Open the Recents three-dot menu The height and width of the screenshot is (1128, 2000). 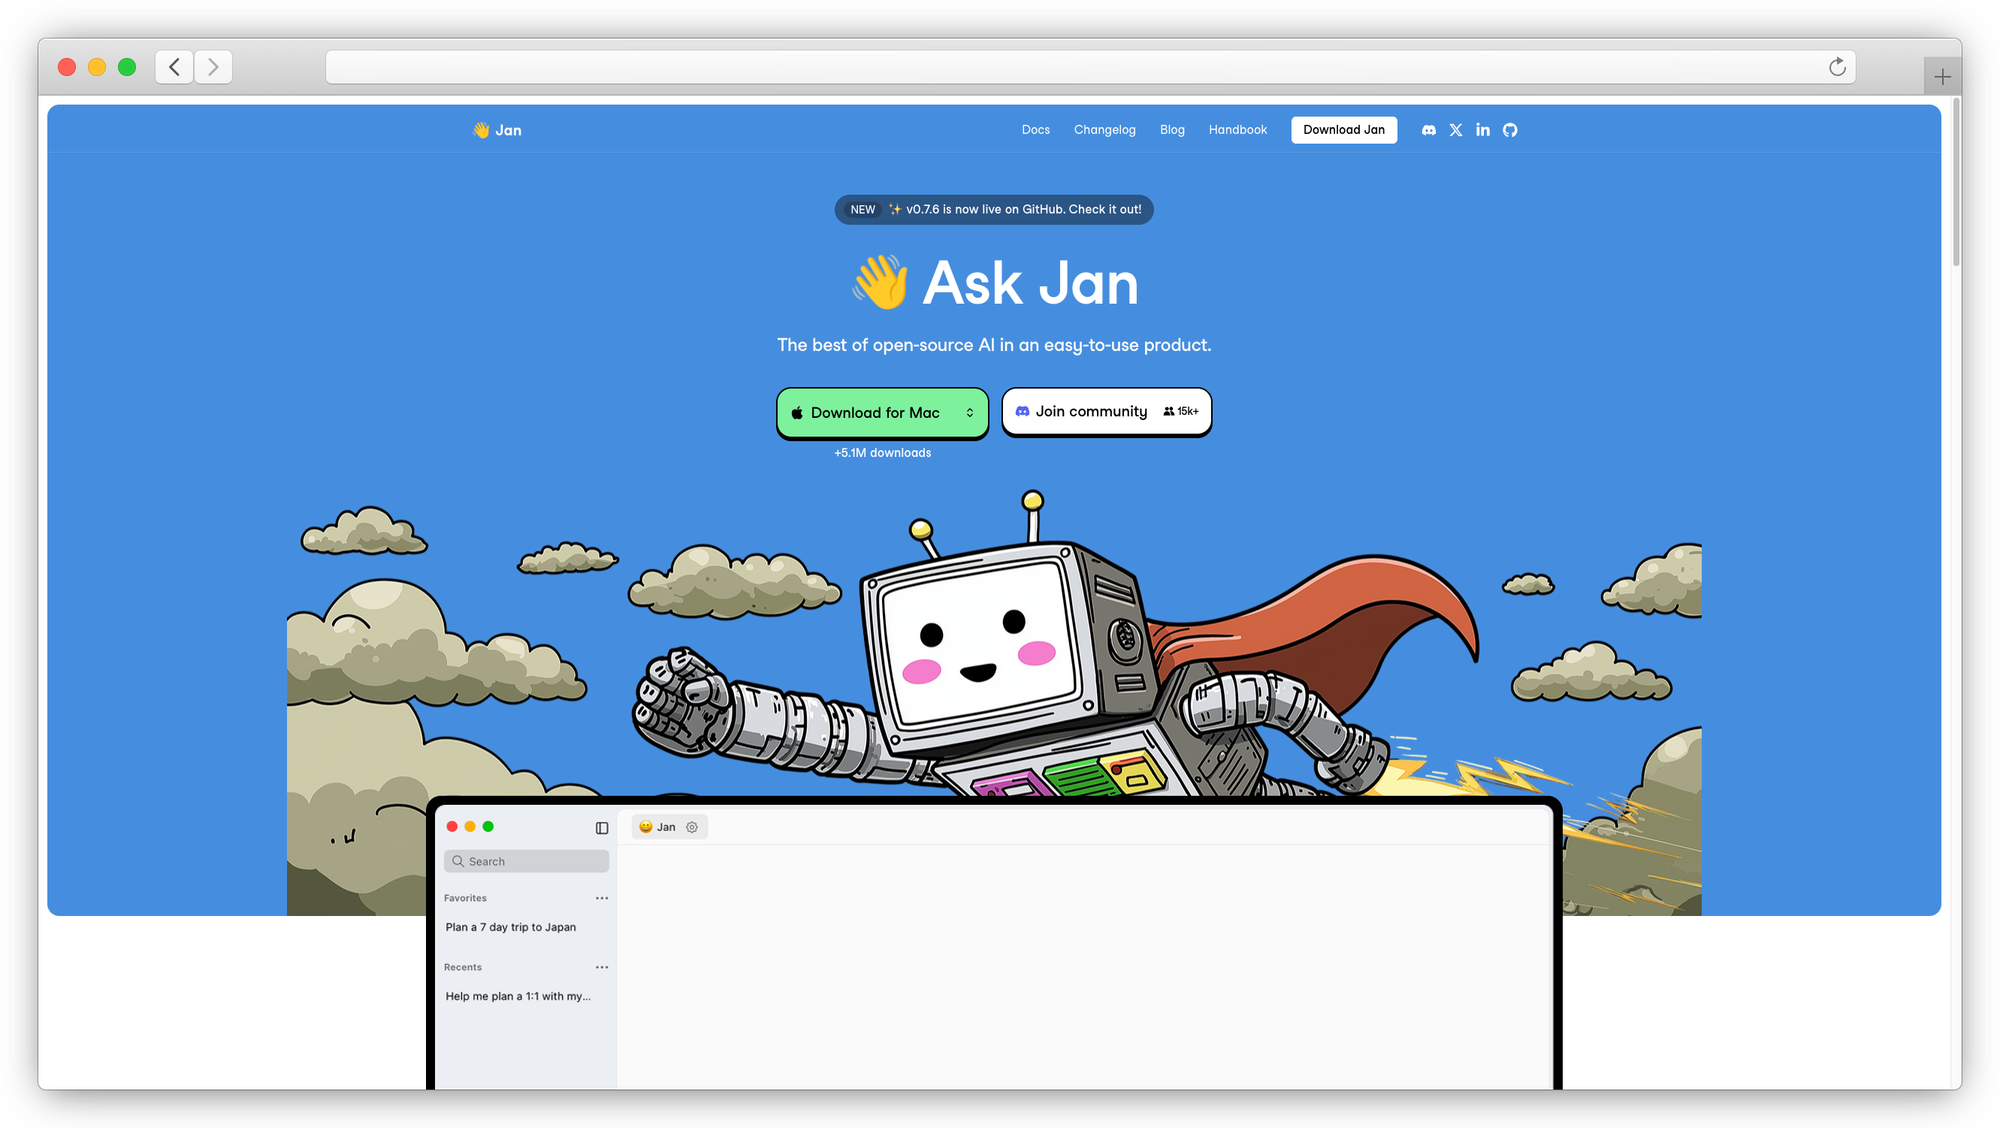click(602, 967)
